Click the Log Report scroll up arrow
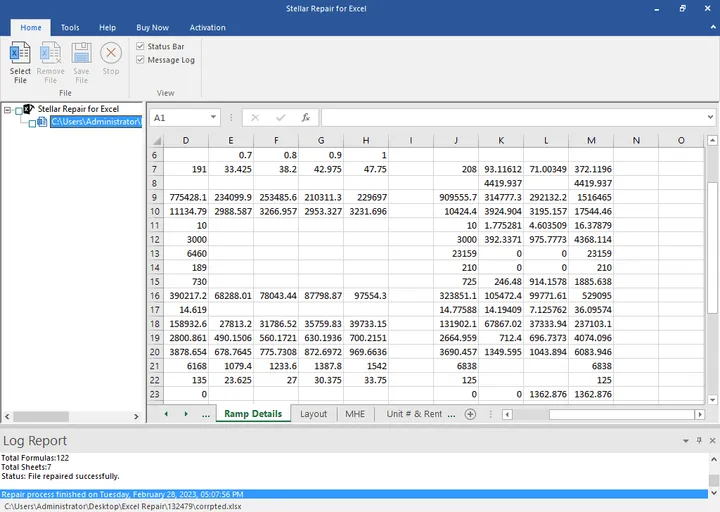This screenshot has width=720, height=512. pyautogui.click(x=714, y=459)
